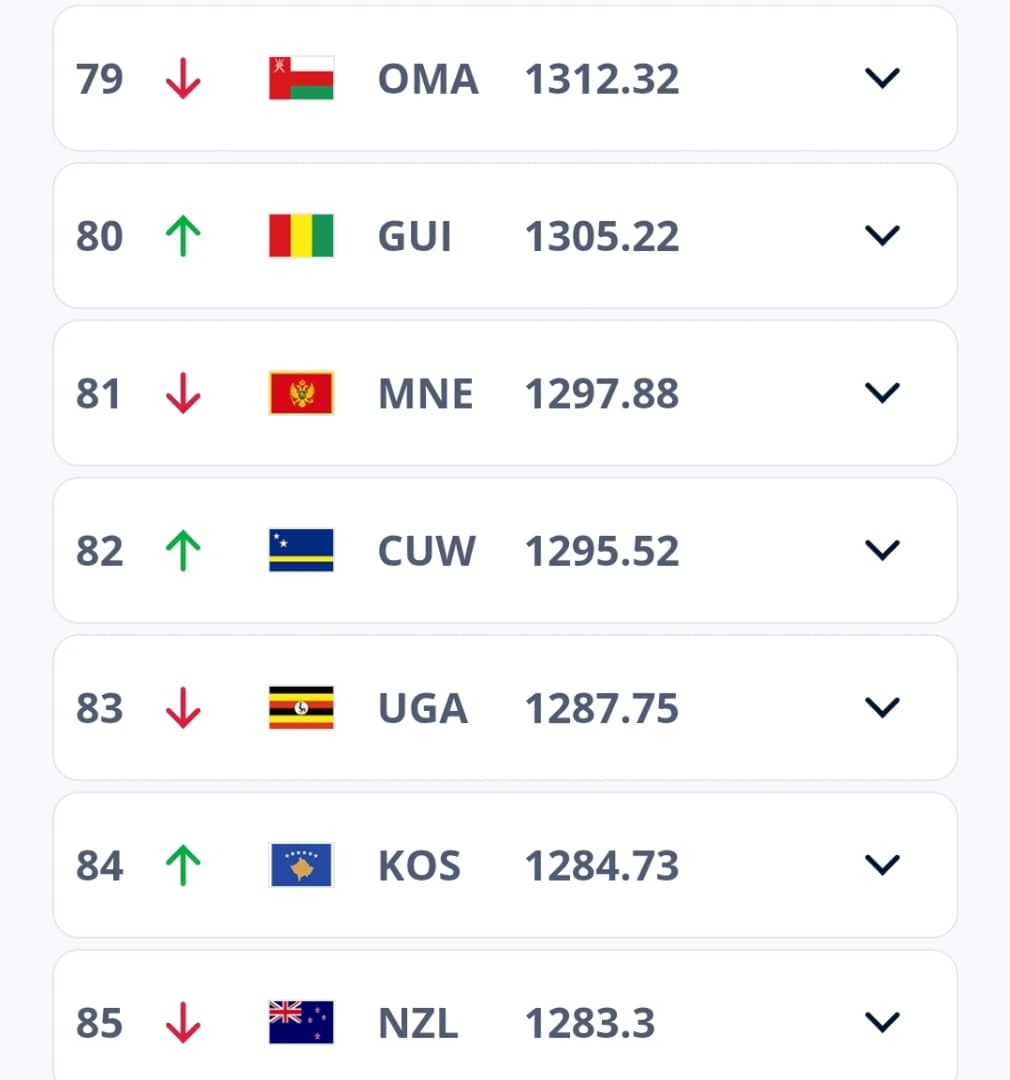The width and height of the screenshot is (1010, 1080).
Task: Click the KOS team code label
Action: click(420, 866)
